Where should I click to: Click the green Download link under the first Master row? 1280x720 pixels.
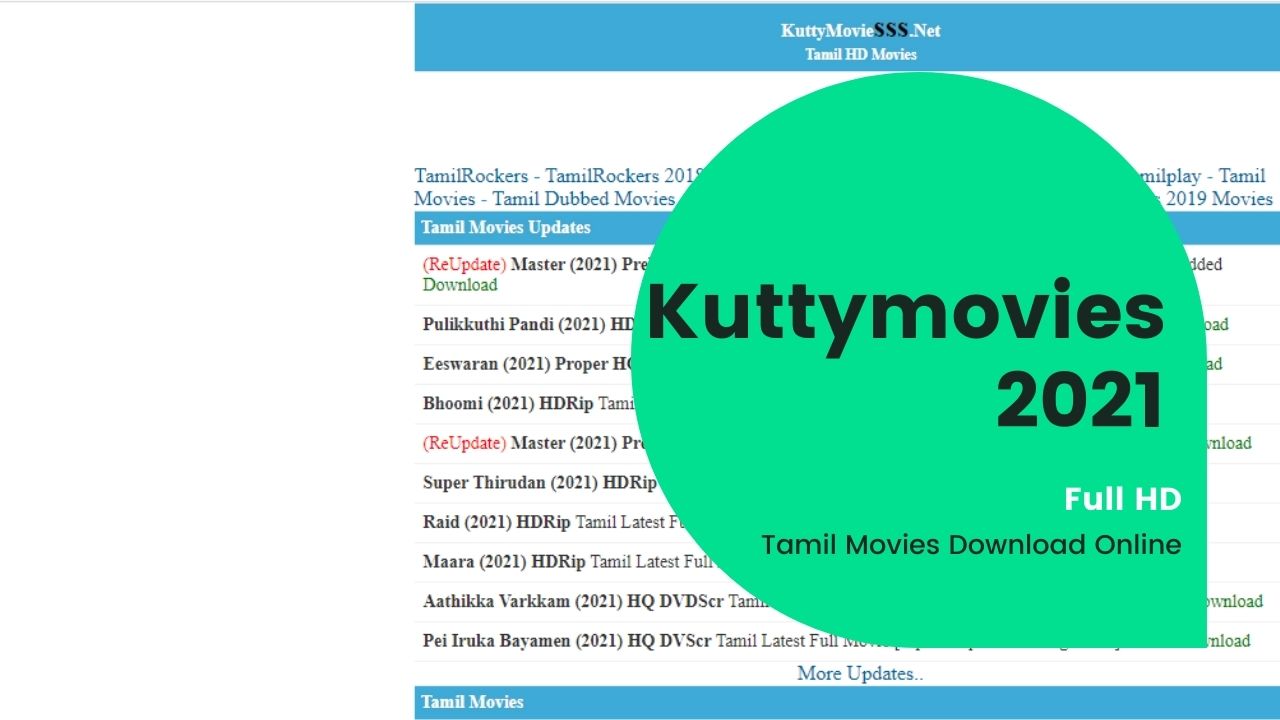[460, 285]
